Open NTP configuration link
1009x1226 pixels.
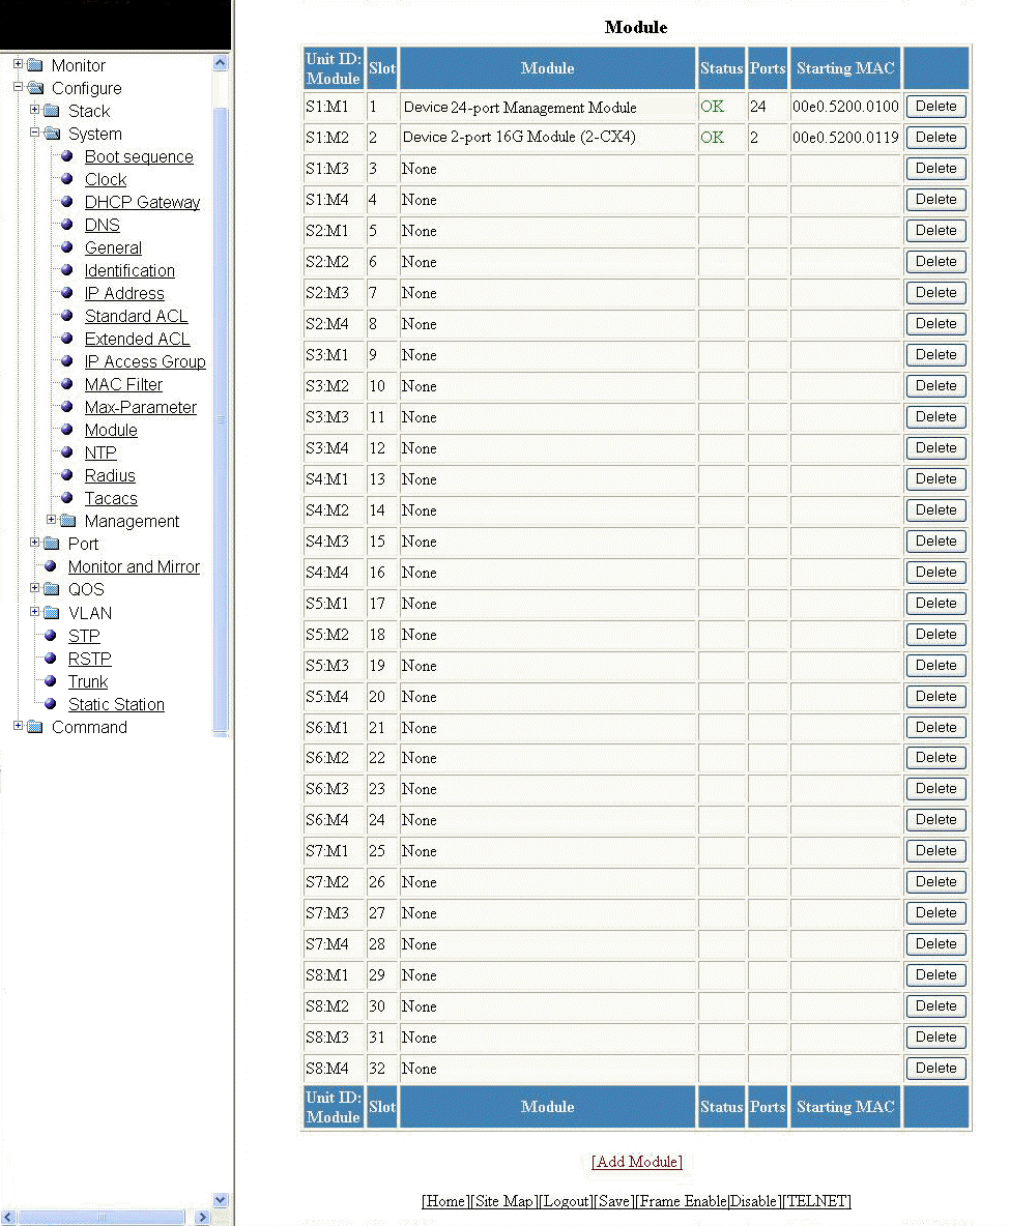[x=101, y=453]
